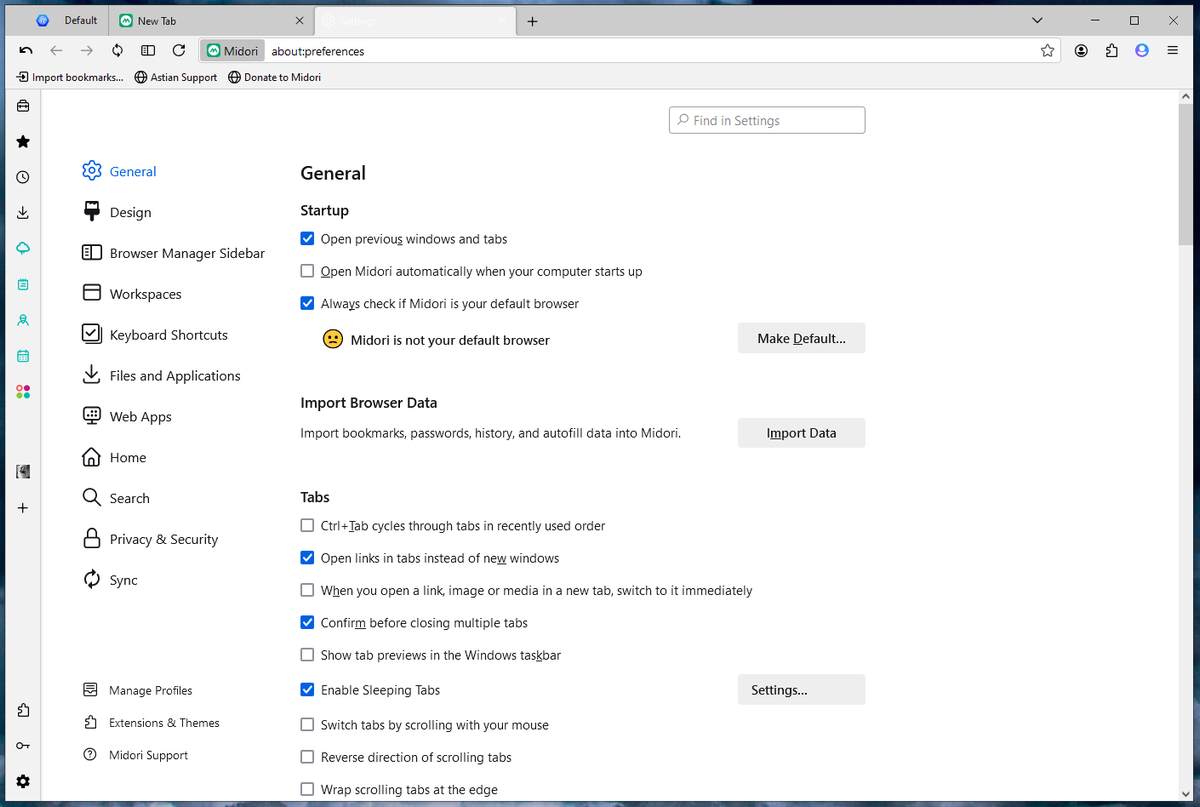The height and width of the screenshot is (807, 1200).
Task: Enable Open Midori automatically at computer startup
Action: pos(307,271)
